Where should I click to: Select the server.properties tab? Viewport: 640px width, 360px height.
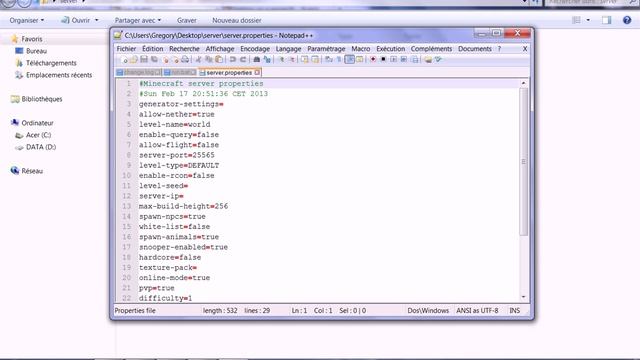[229, 72]
